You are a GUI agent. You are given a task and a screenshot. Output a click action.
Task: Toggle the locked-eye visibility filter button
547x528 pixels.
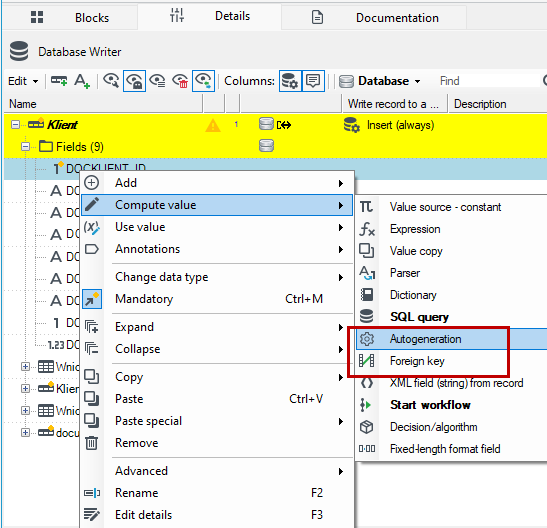pyautogui.click(x=134, y=81)
